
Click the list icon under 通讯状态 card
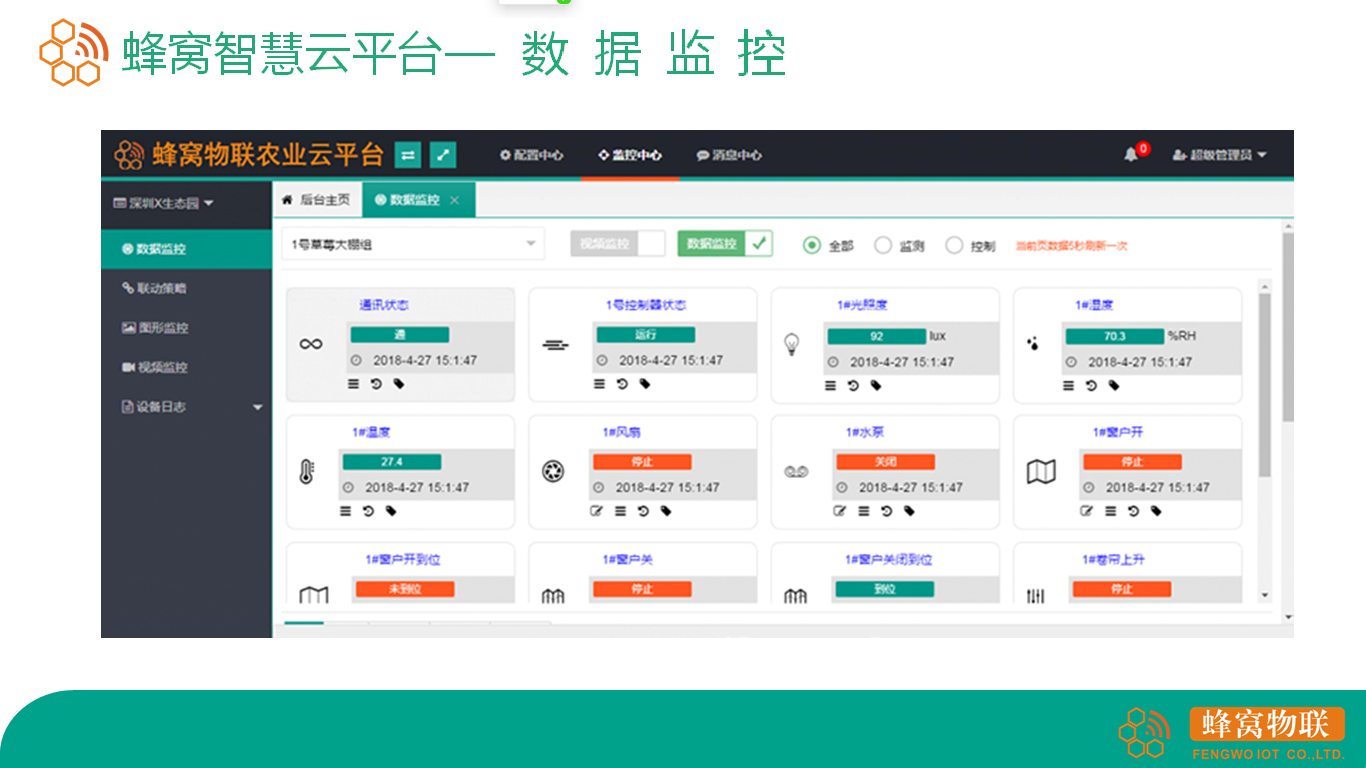pyautogui.click(x=353, y=383)
